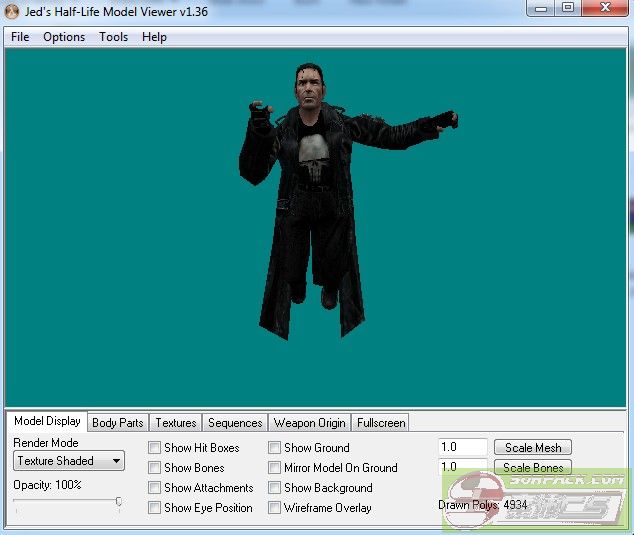Click the mesh scale value field
This screenshot has height=535, width=634.
[x=463, y=447]
